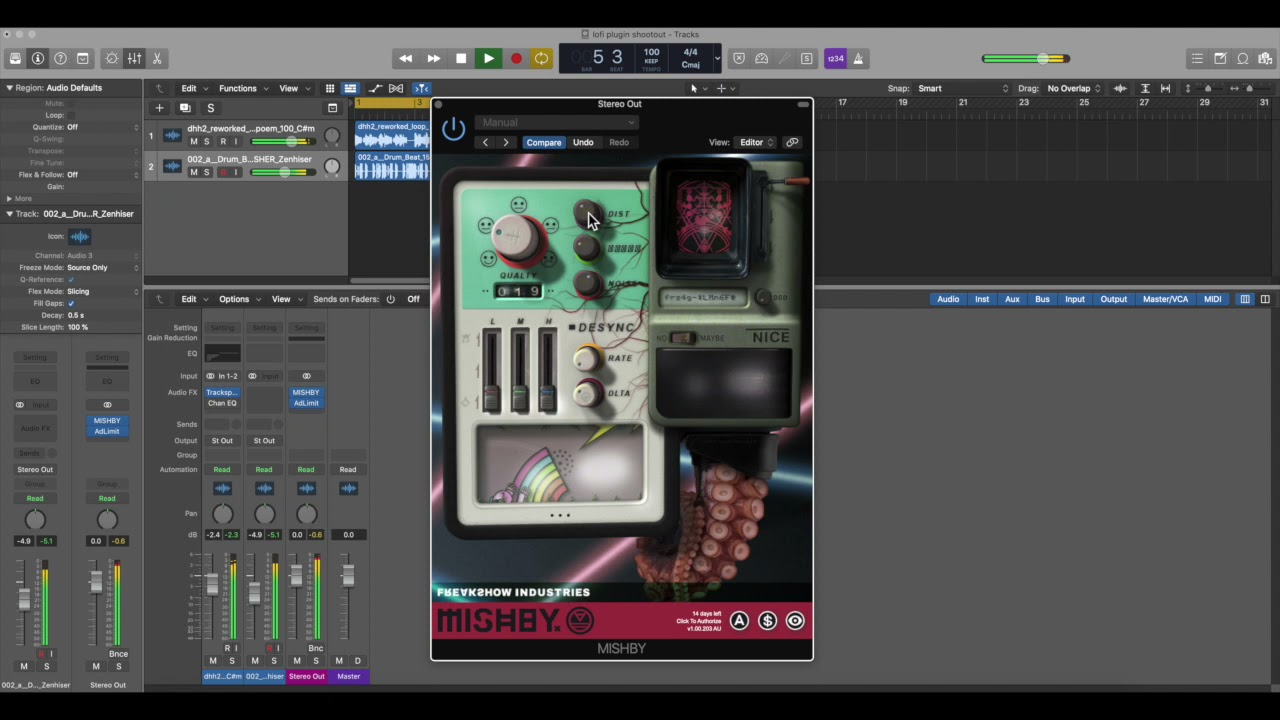Screen dimensions: 1280x720
Task: Click the green Play button
Action: click(x=488, y=59)
